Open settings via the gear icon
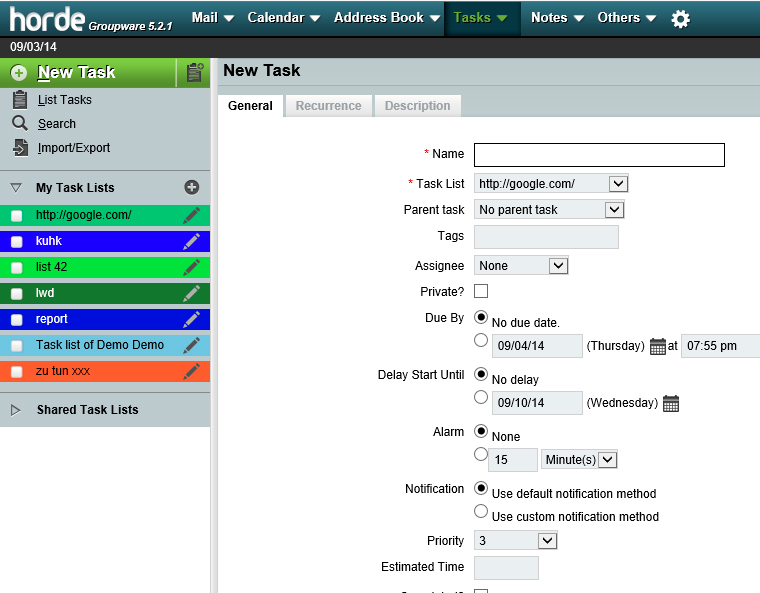The image size is (760, 593). [680, 18]
